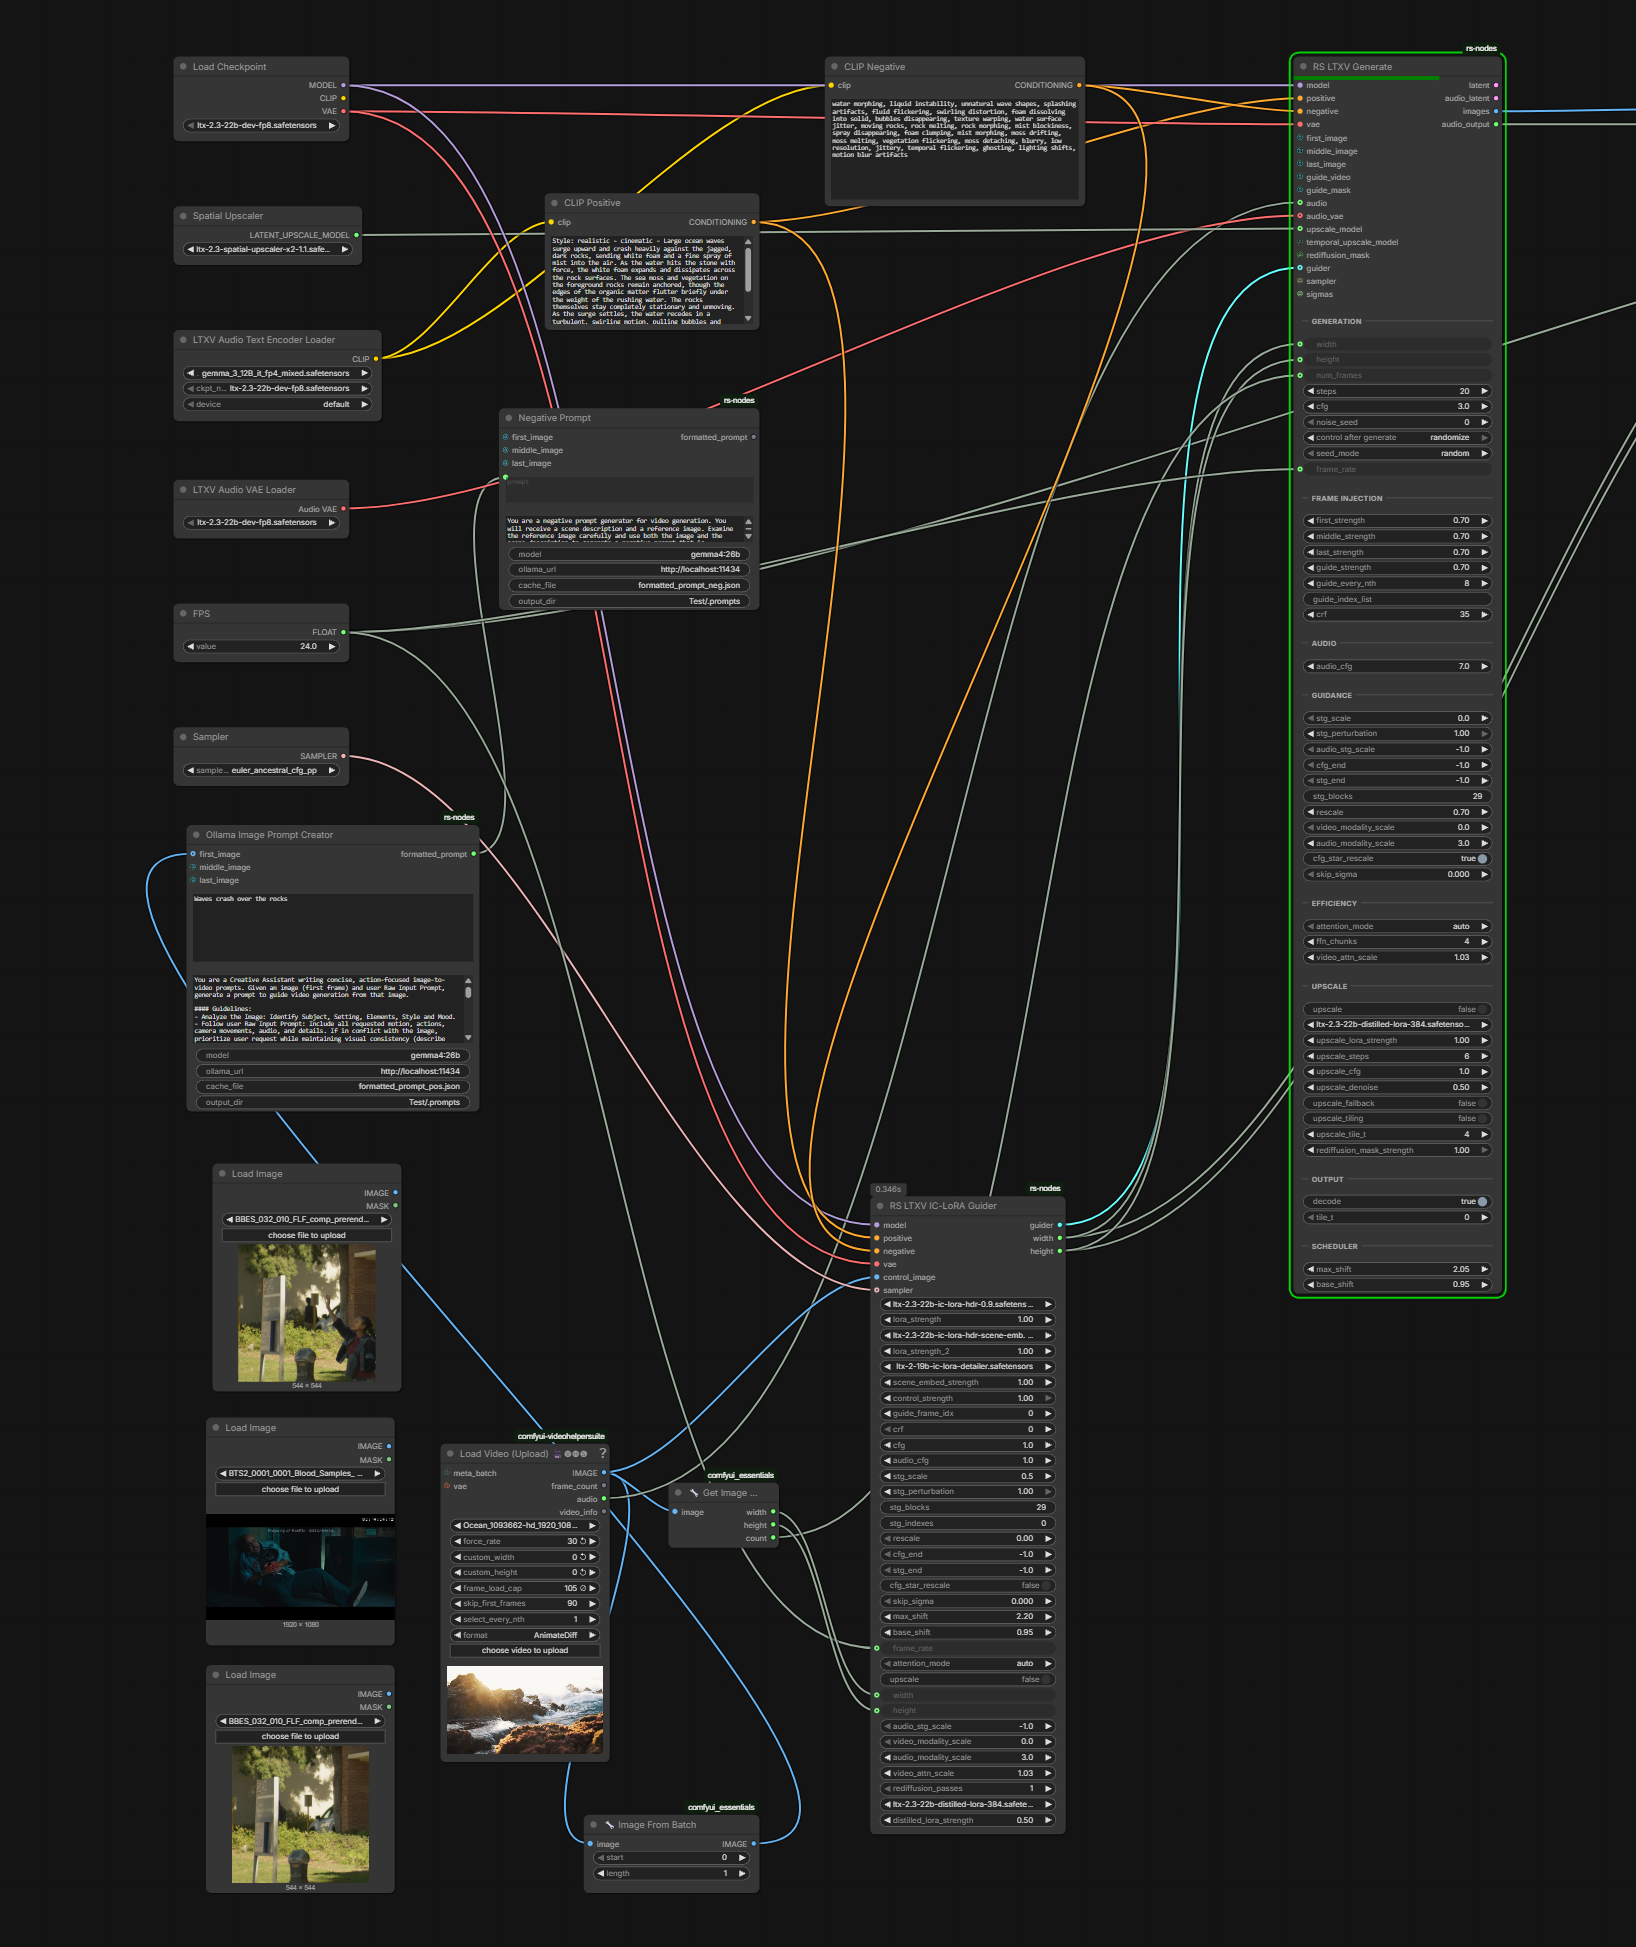Open the format AnimateDiff dropdown

point(525,1635)
